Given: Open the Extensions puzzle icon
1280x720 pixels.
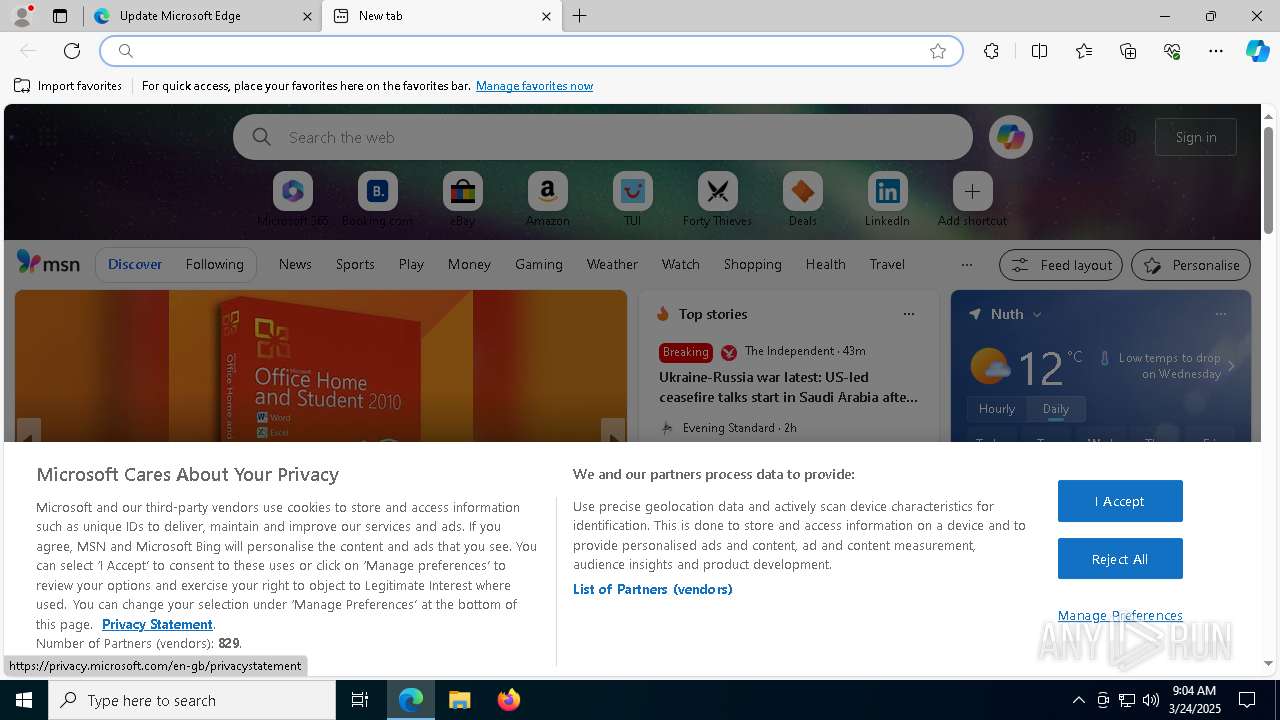Looking at the screenshot, I should coord(991,51).
